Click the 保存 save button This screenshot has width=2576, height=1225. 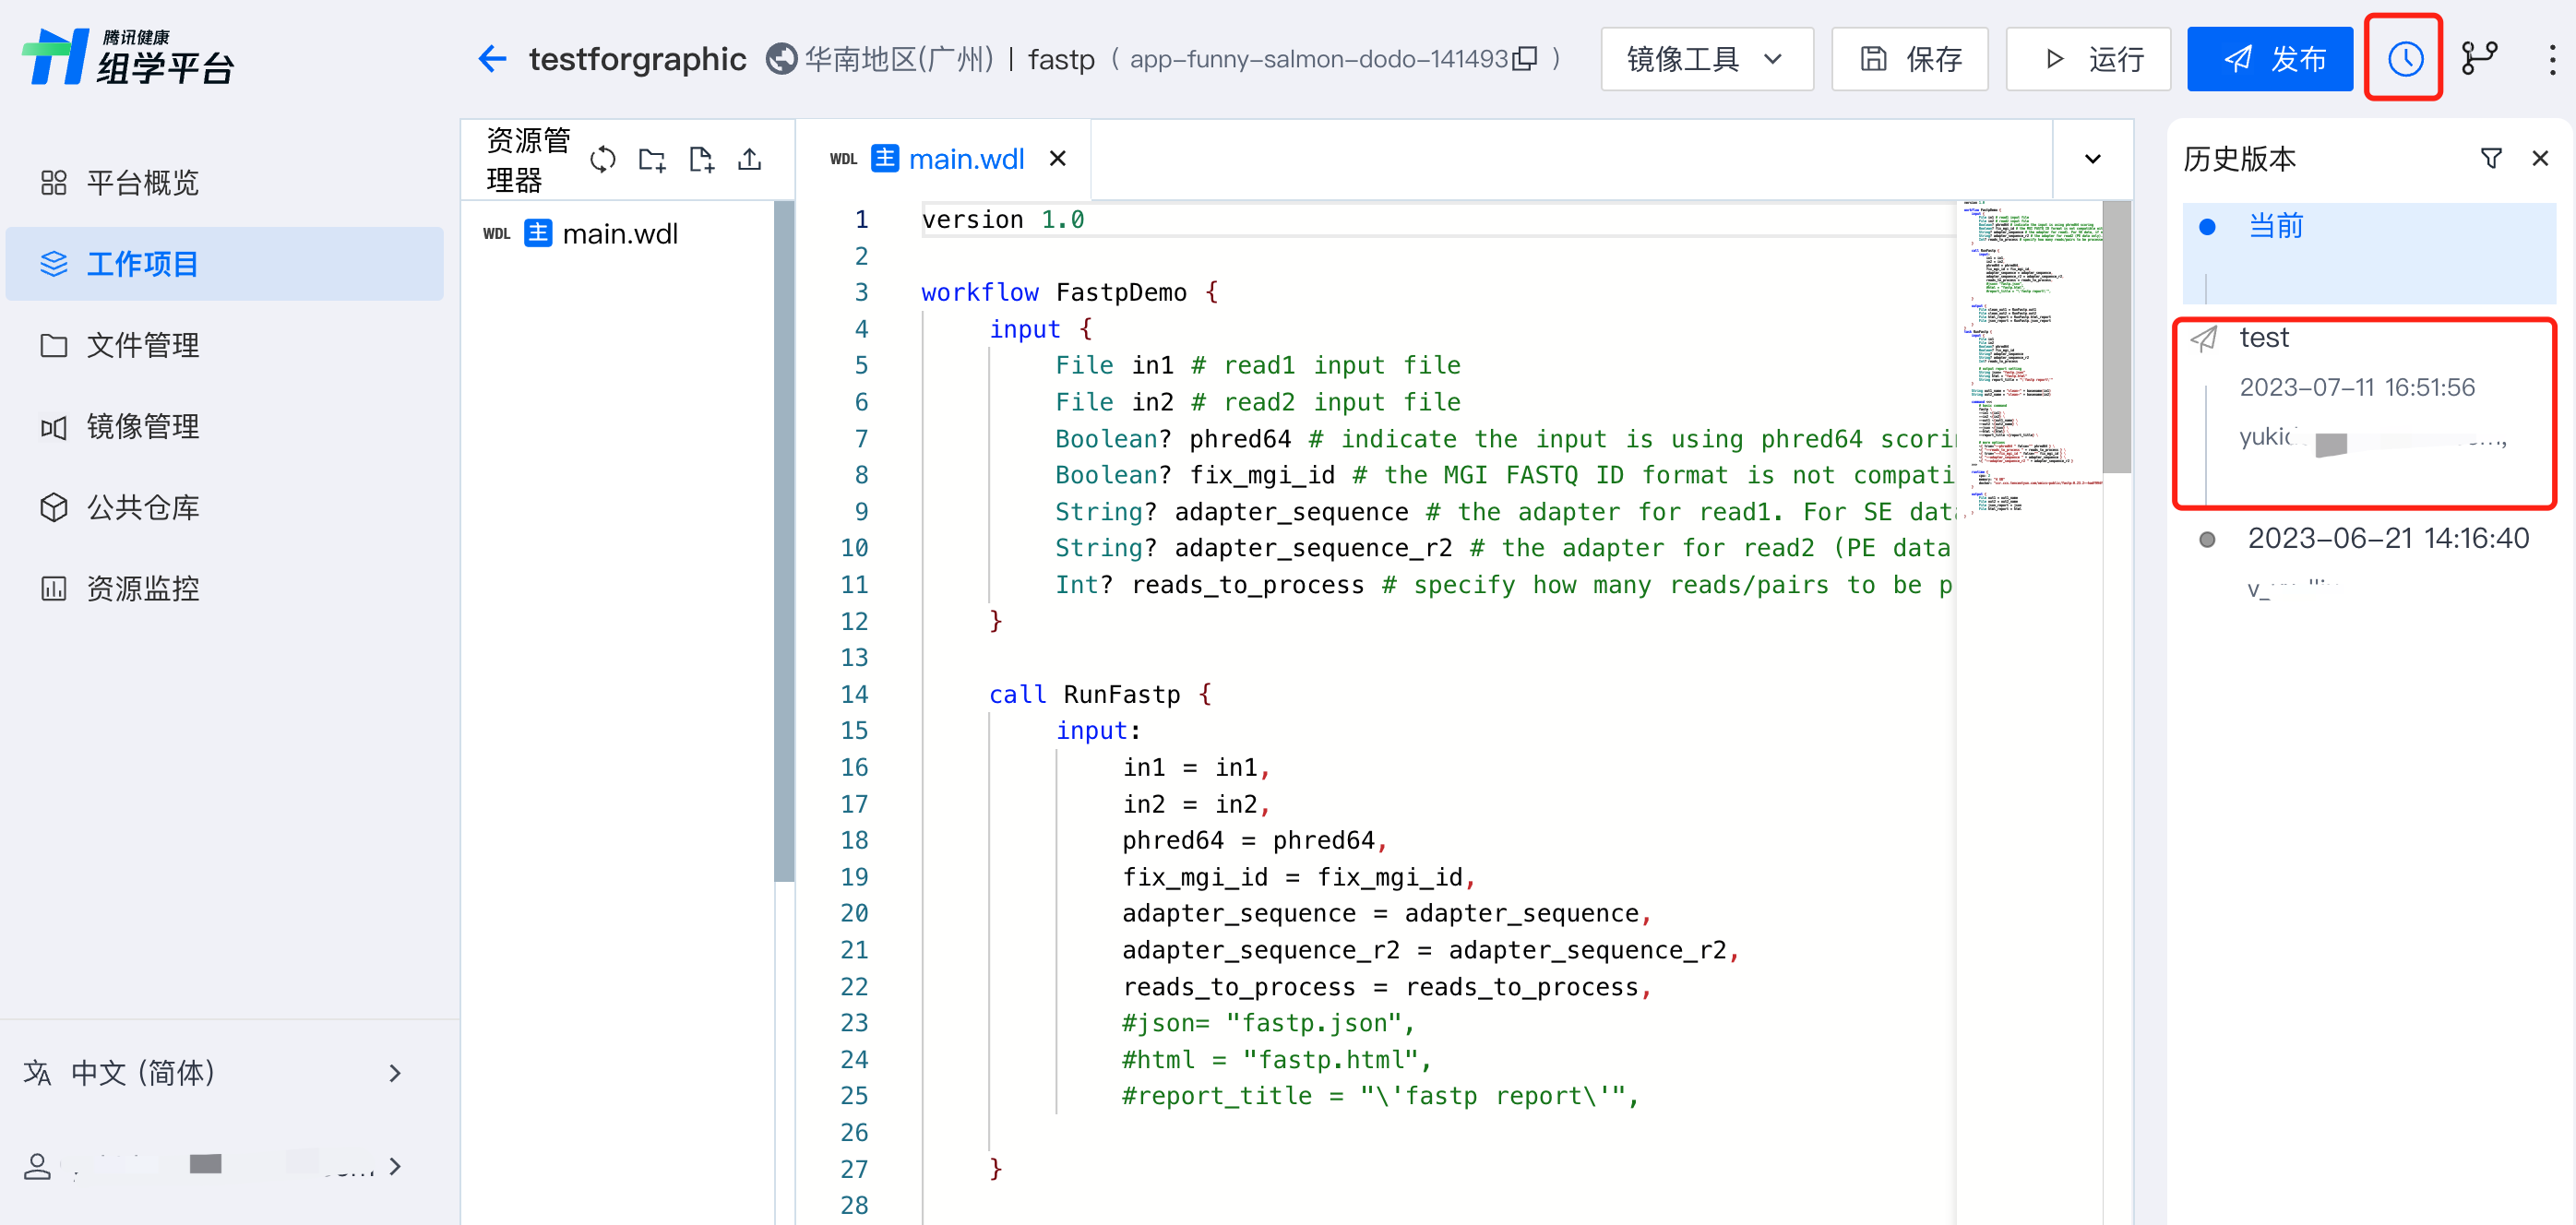(x=1909, y=59)
